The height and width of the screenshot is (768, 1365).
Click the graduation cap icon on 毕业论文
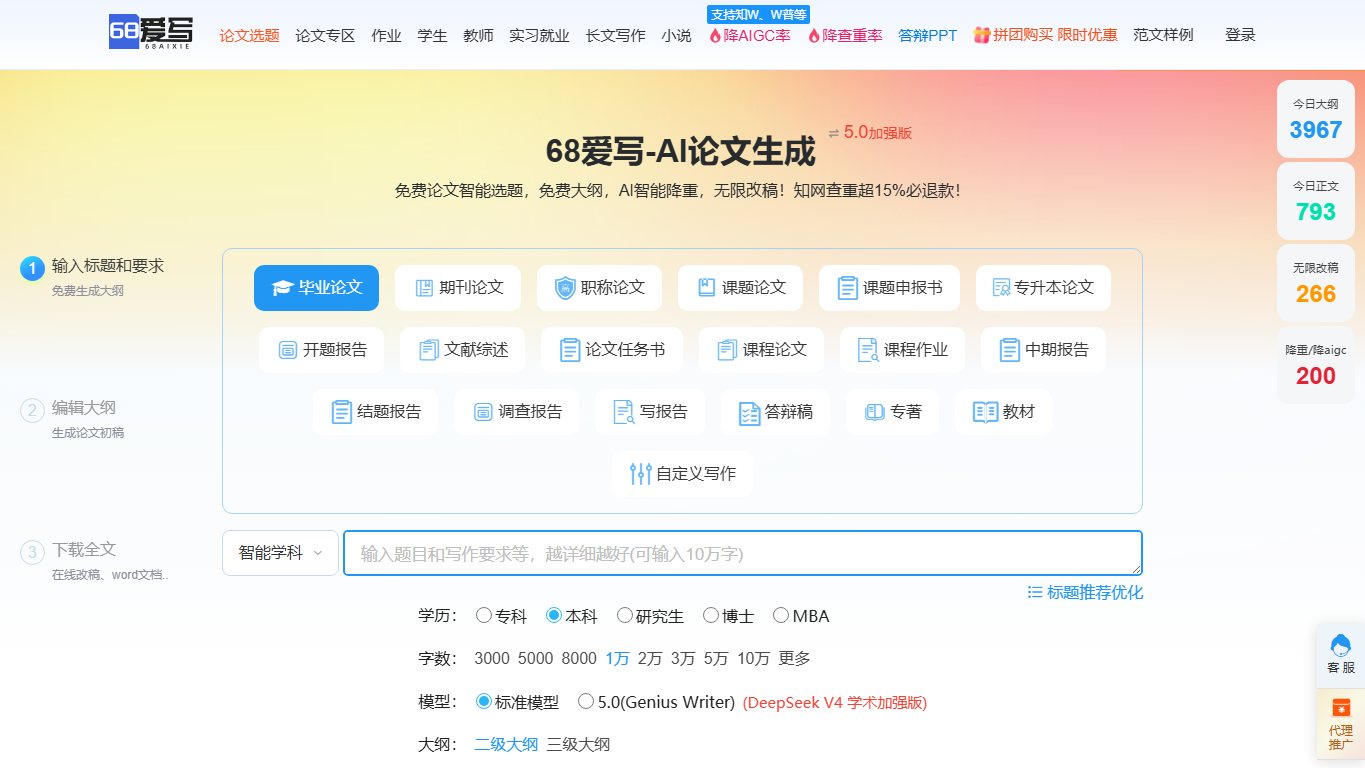282,288
